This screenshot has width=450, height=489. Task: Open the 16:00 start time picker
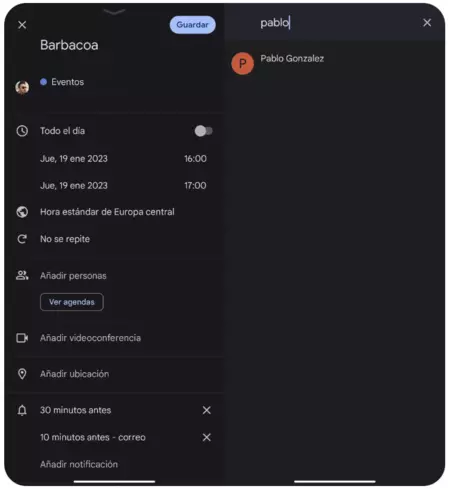[x=195, y=159]
